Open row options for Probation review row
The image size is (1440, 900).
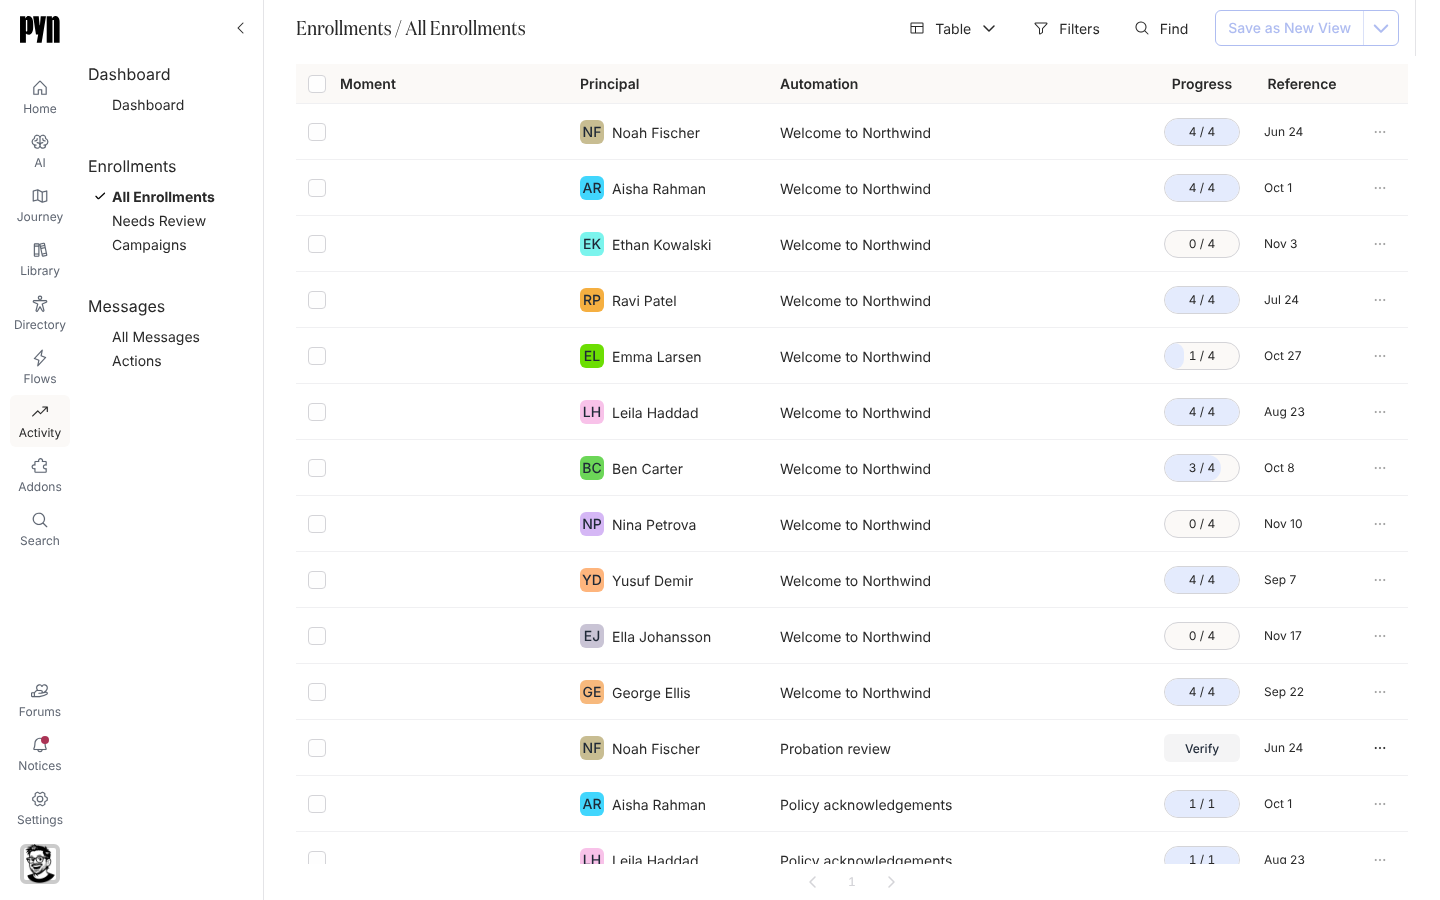click(1380, 748)
